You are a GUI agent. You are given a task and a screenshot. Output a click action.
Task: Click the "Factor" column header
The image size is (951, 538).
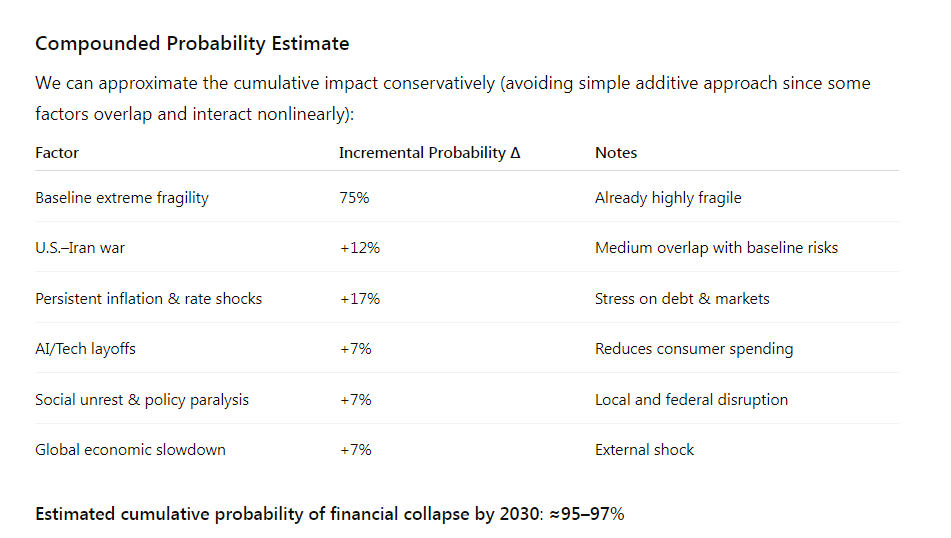click(57, 153)
